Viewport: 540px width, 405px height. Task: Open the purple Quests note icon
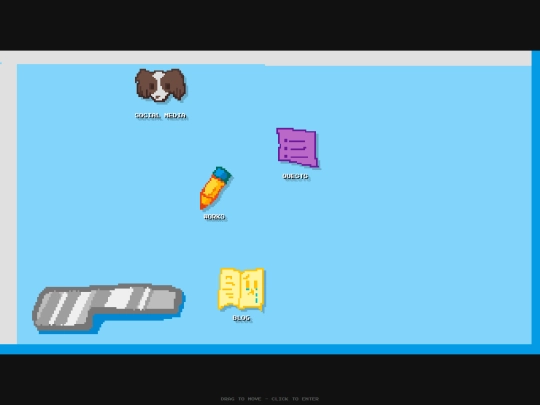[x=297, y=148]
